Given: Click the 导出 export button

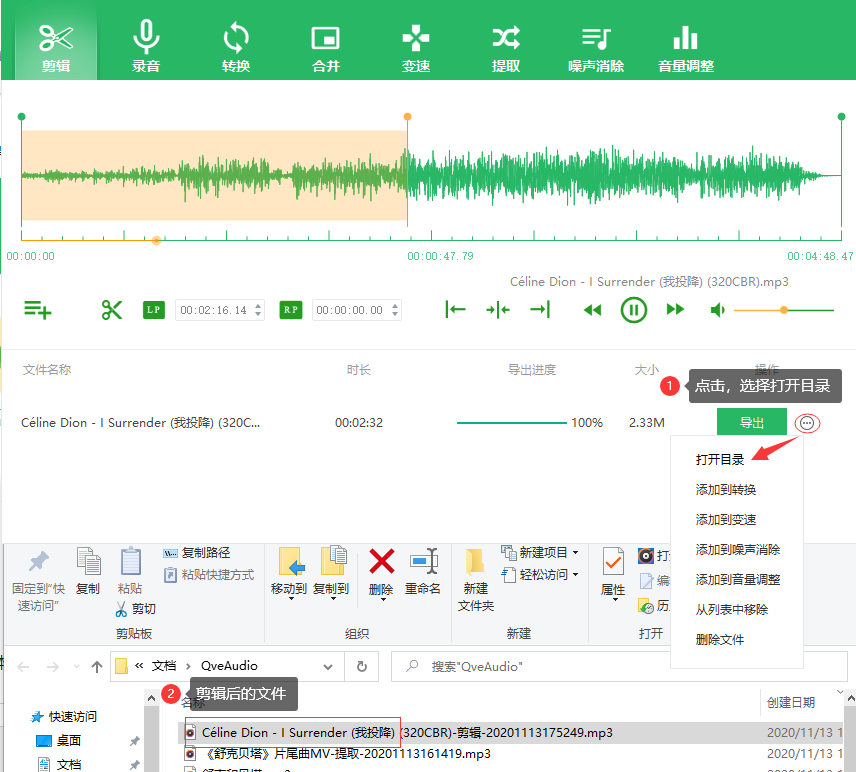Looking at the screenshot, I should 752,422.
